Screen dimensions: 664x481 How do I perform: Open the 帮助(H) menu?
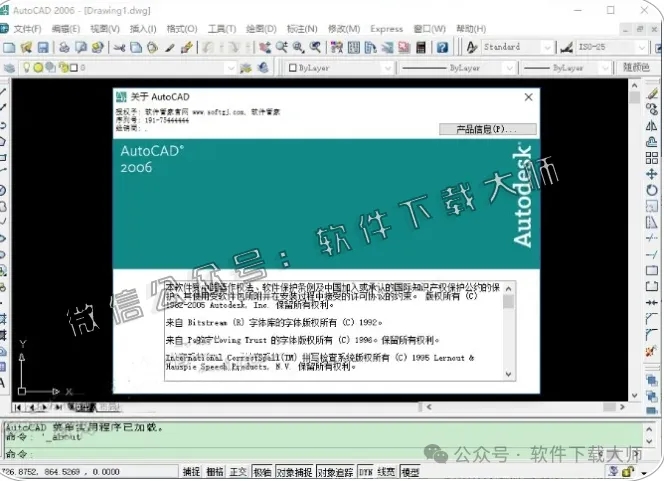[471, 29]
